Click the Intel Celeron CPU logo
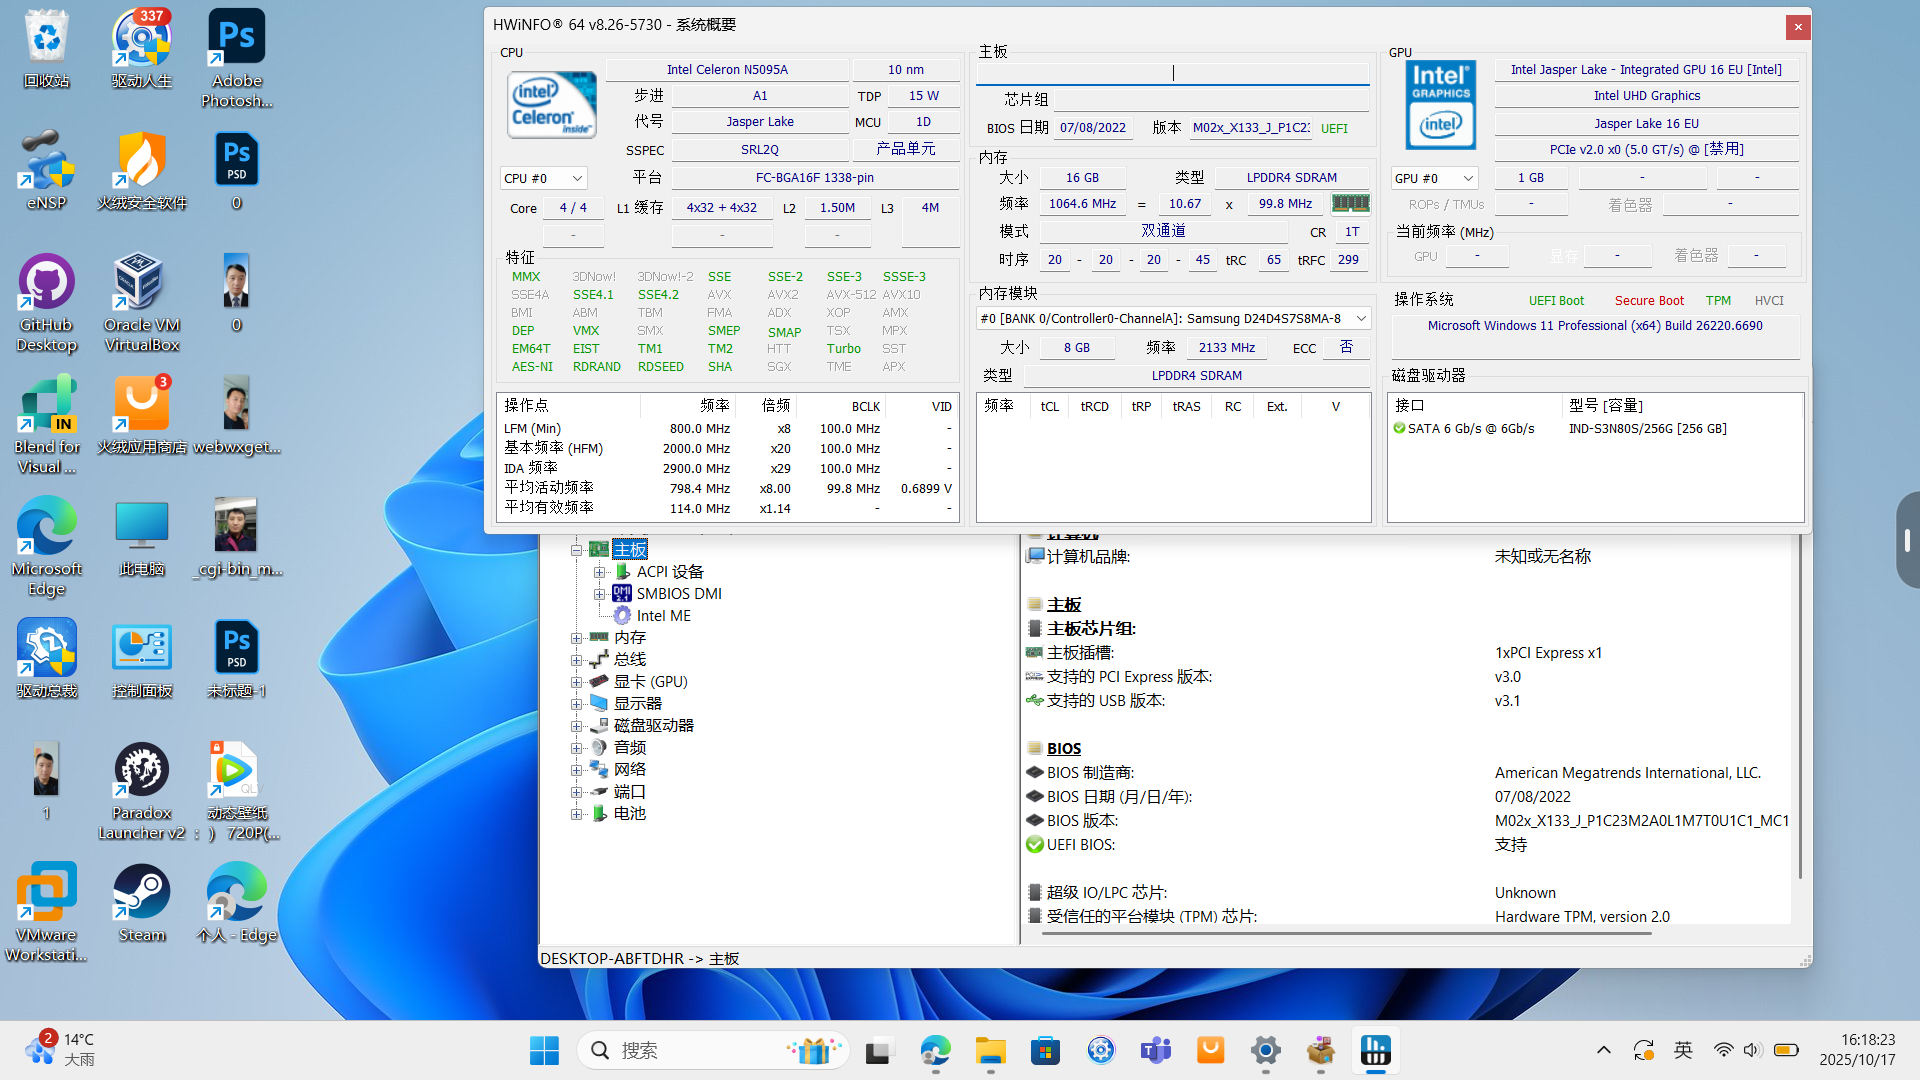Screen dimensions: 1920x1080 [x=552, y=105]
